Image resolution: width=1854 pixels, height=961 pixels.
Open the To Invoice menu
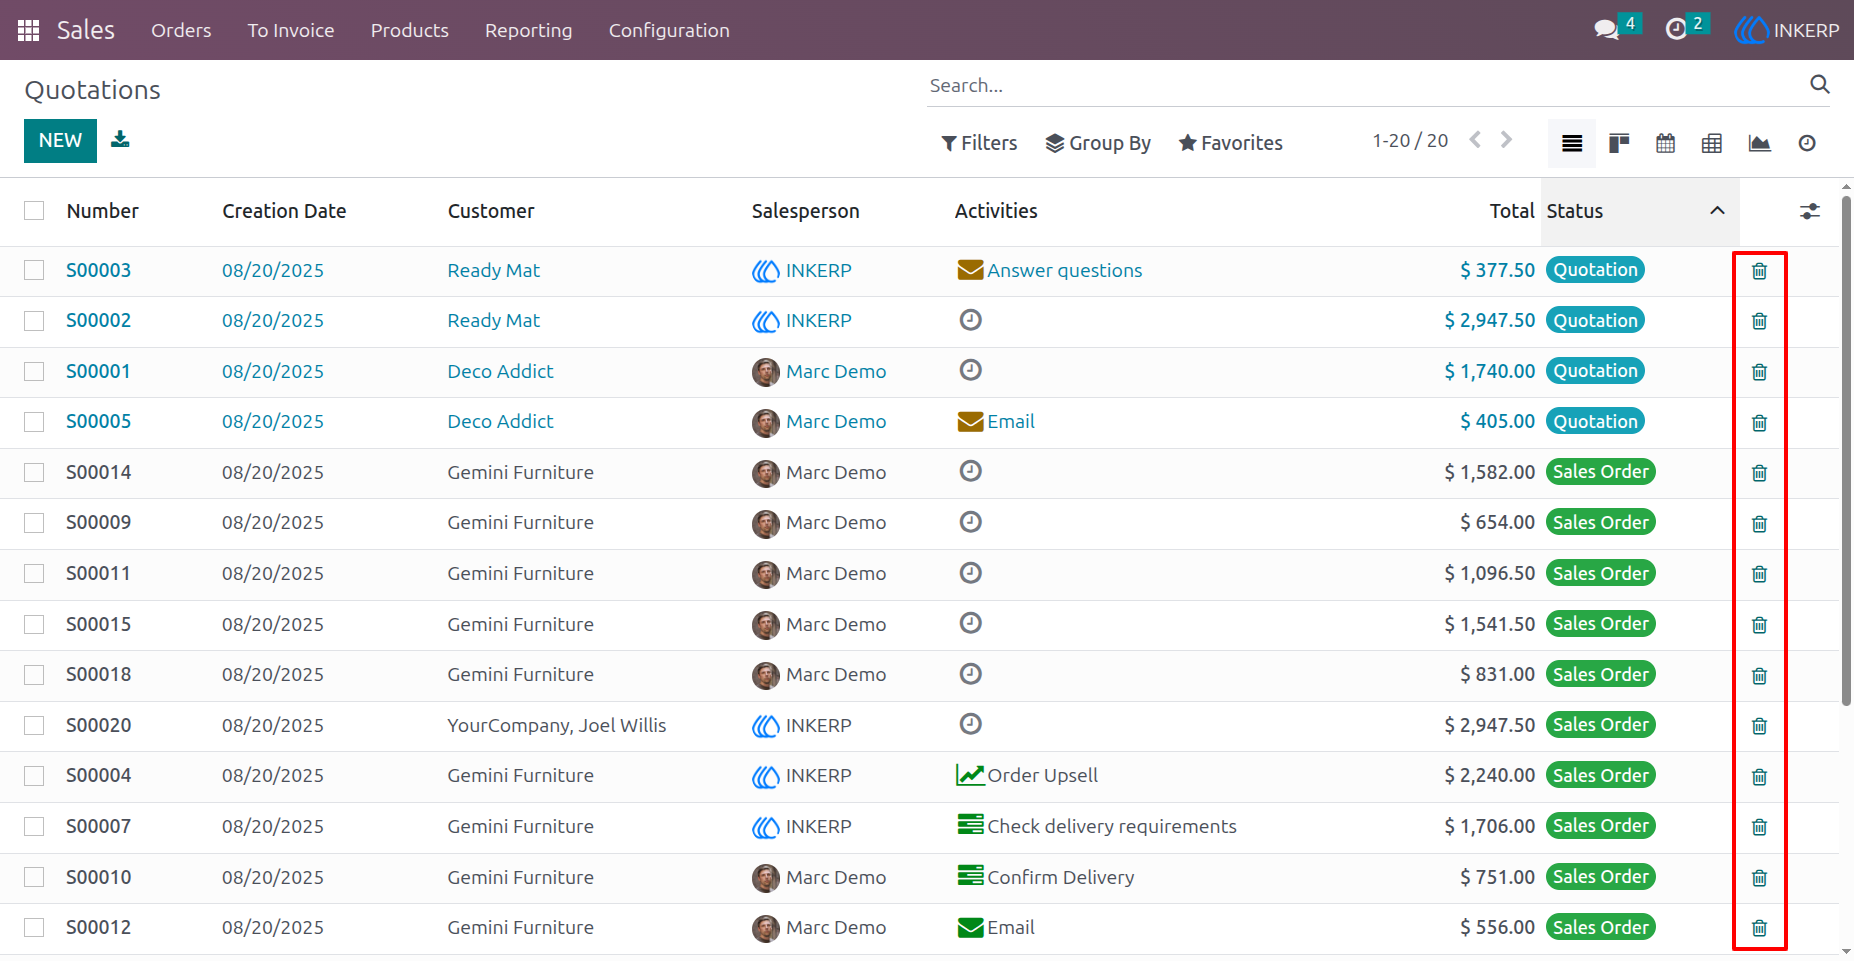click(291, 30)
